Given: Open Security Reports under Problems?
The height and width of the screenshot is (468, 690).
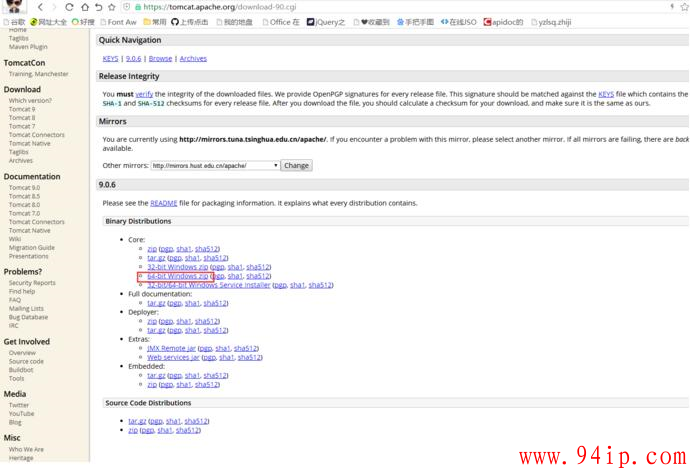Looking at the screenshot, I should coord(32,283).
